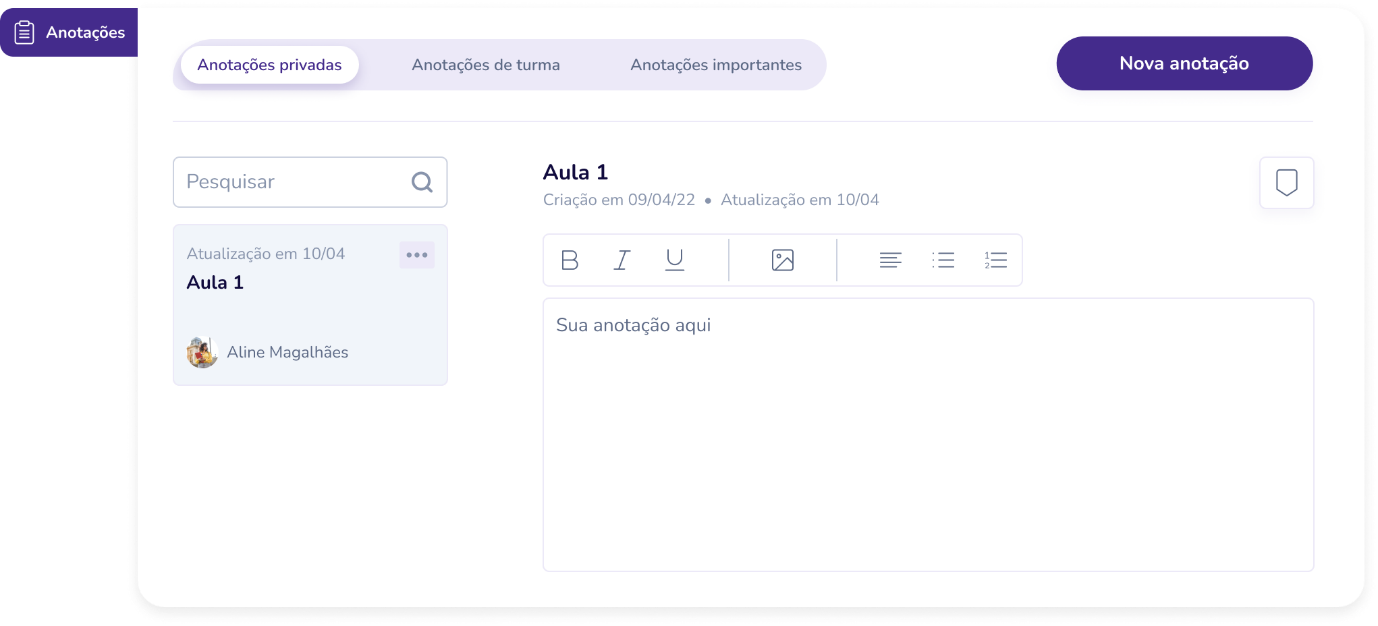Screen dimensions: 1378x626
Task: Open the three-dots menu on note card
Action: 417,255
